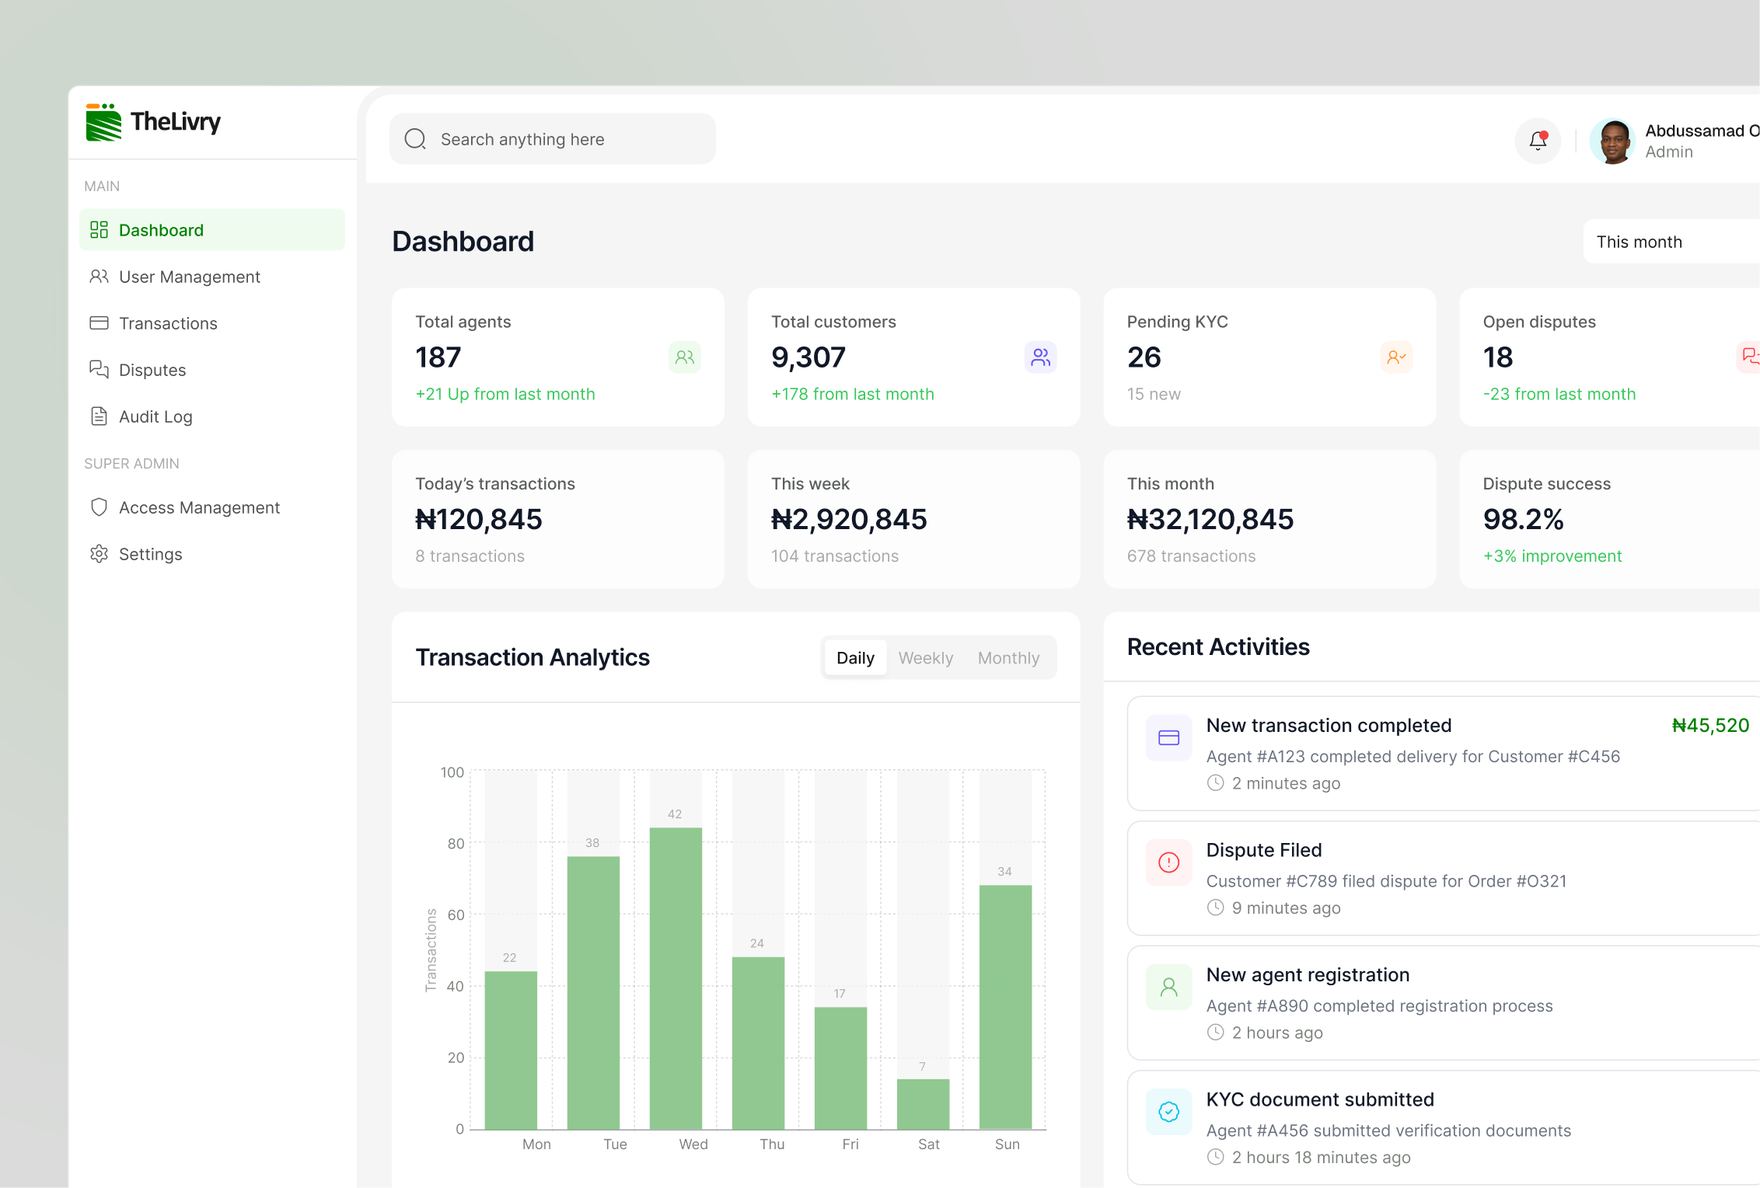Click the user icon beside New agent registration
The height and width of the screenshot is (1188, 1760).
[x=1169, y=987]
